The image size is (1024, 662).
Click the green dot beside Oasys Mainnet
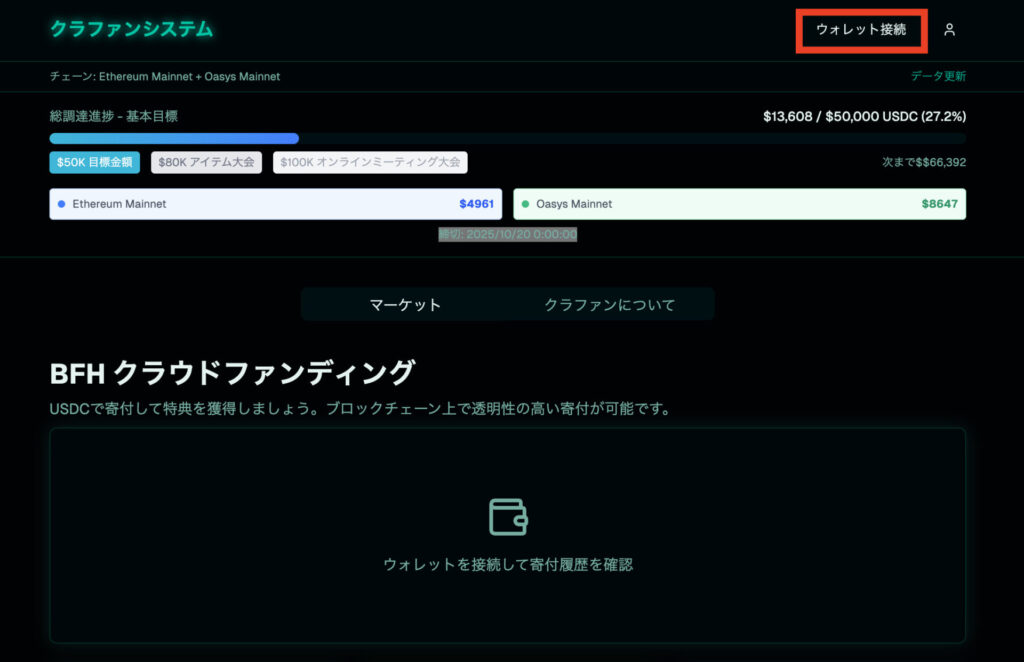[x=526, y=204]
